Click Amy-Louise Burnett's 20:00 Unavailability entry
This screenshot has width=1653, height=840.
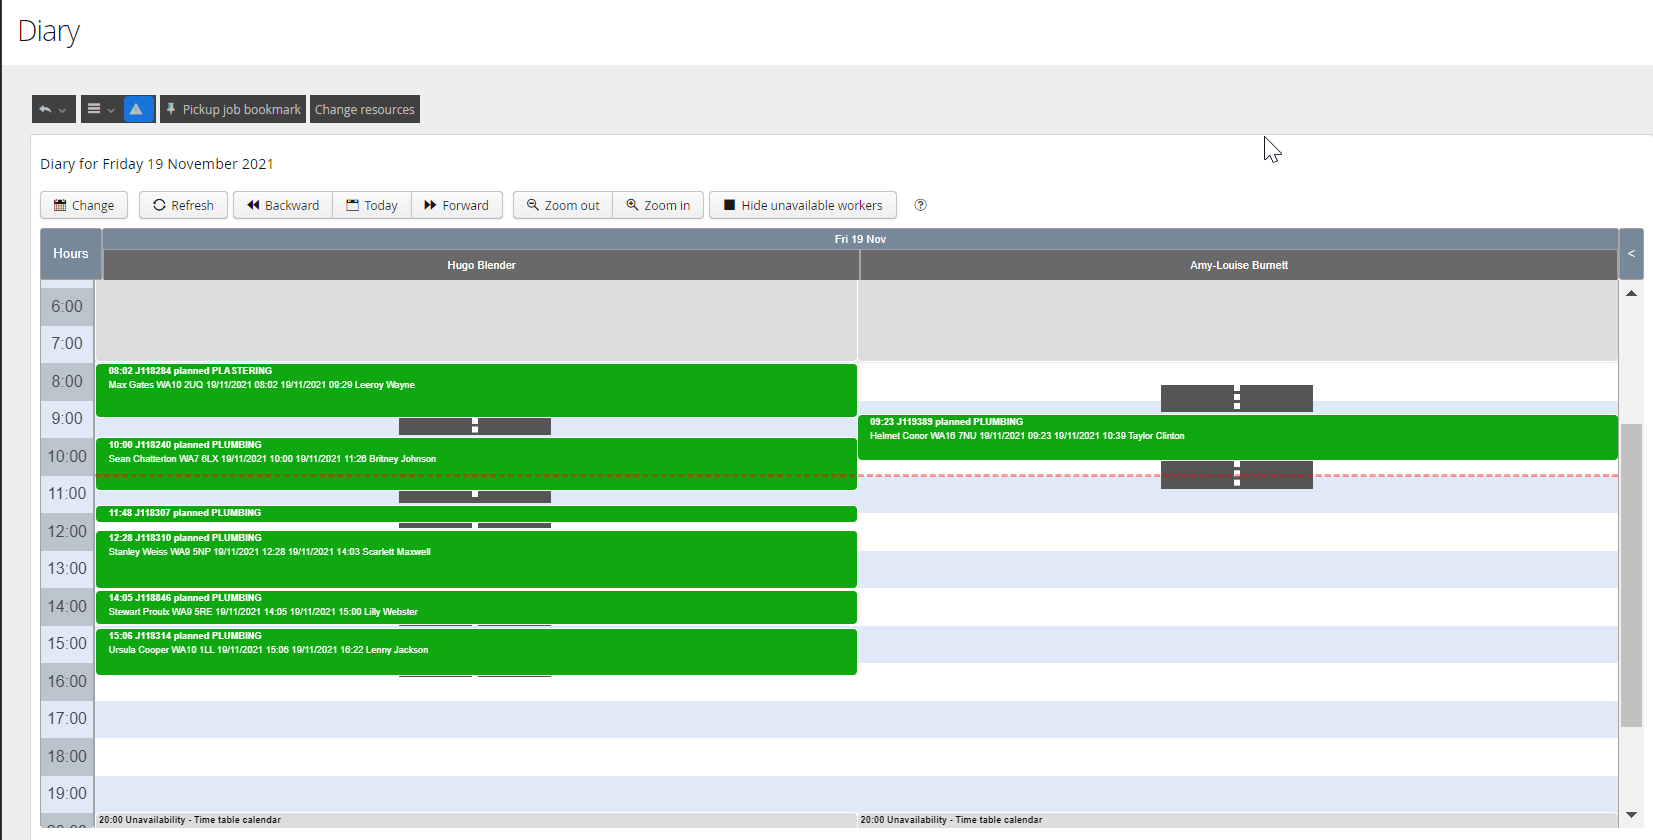1238,820
